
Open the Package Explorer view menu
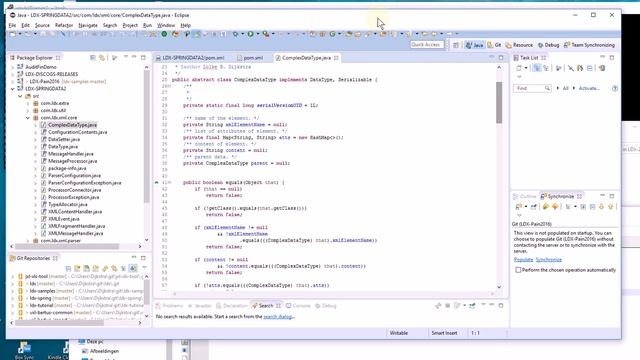click(125, 58)
